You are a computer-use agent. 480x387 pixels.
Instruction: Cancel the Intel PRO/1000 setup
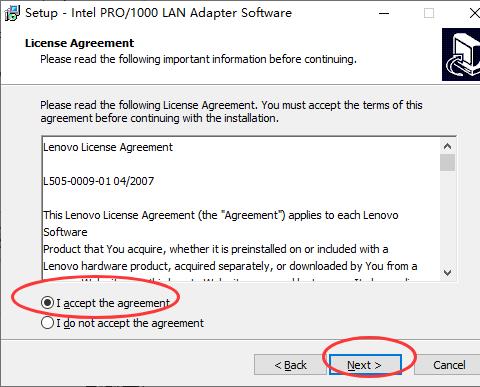449,365
